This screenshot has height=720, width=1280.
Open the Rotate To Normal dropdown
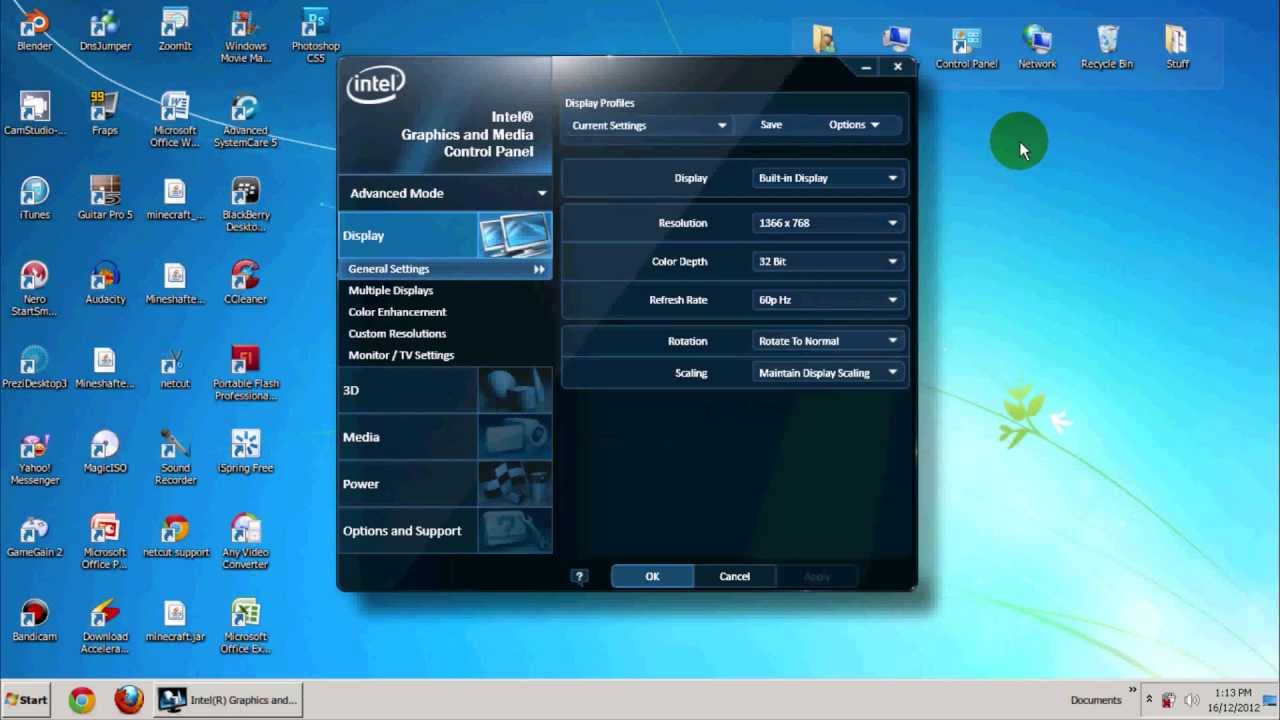[828, 341]
